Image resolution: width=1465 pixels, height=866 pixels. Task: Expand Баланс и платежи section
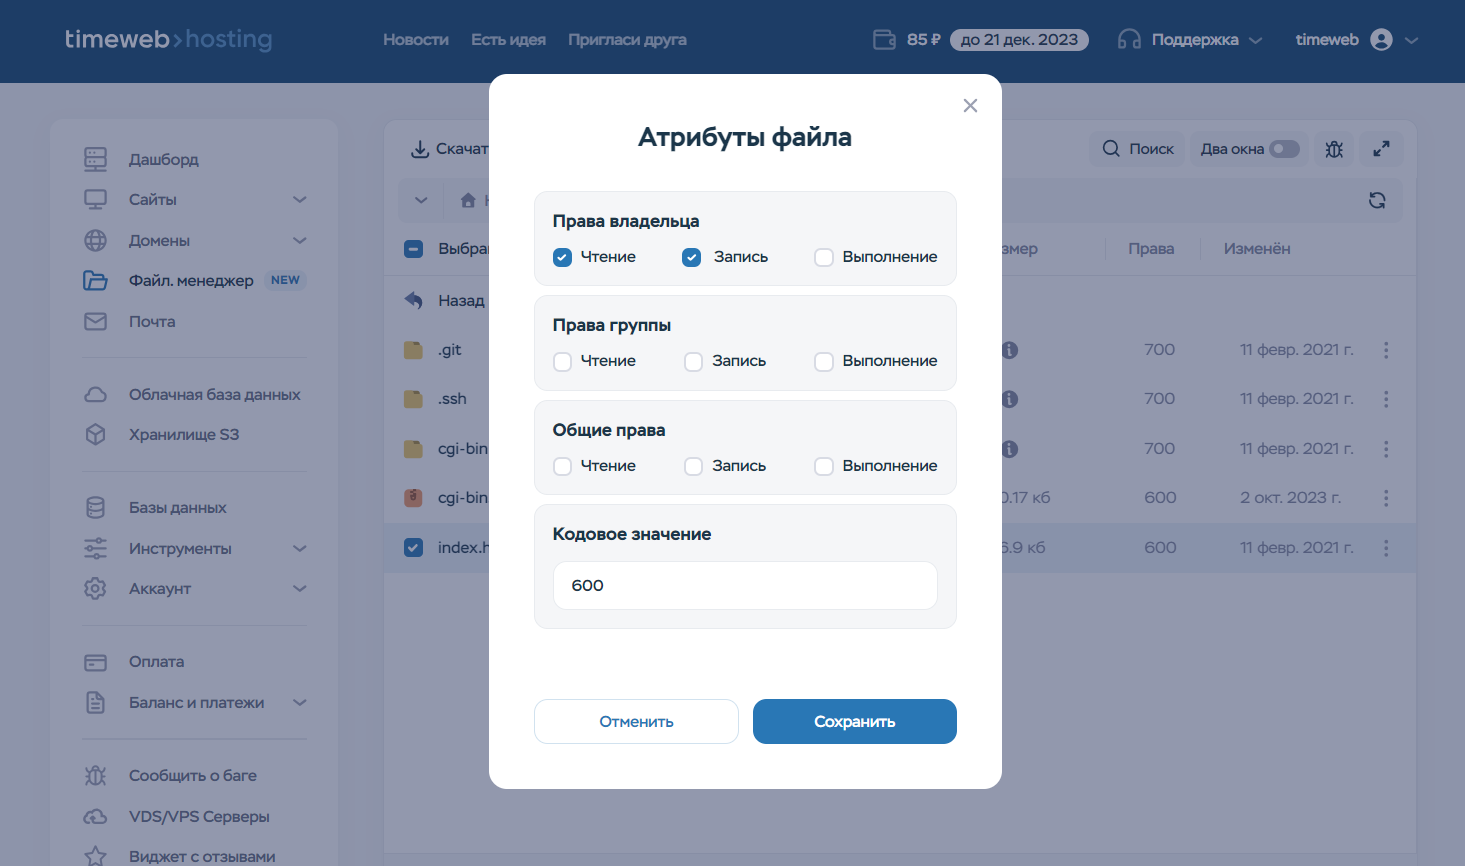[x=299, y=703]
